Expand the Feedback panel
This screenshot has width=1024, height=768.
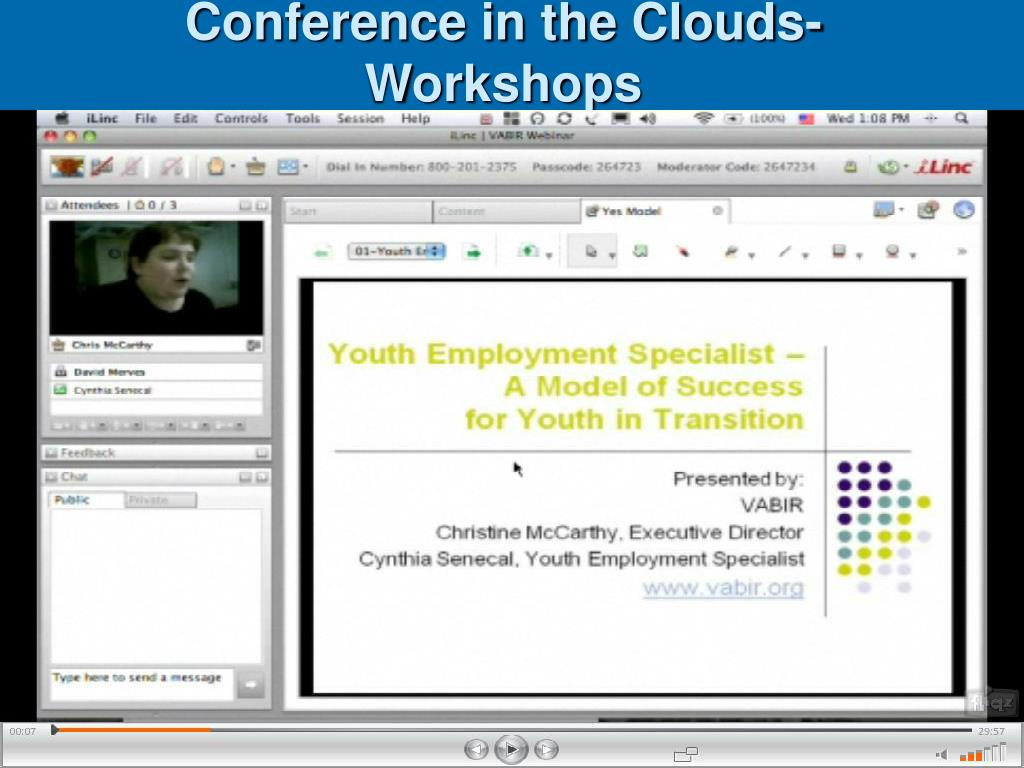pos(261,453)
